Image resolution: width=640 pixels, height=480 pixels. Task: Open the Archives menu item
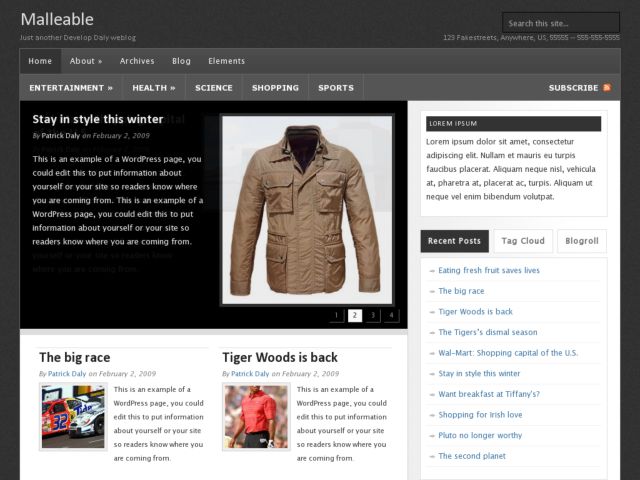coord(137,61)
